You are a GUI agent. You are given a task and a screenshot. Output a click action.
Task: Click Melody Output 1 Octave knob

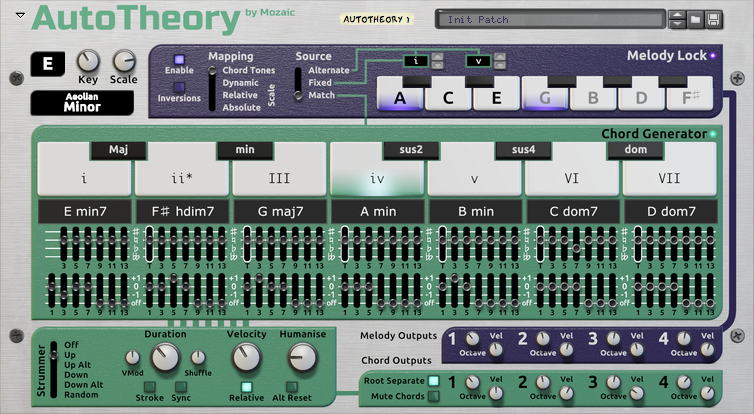click(x=472, y=339)
